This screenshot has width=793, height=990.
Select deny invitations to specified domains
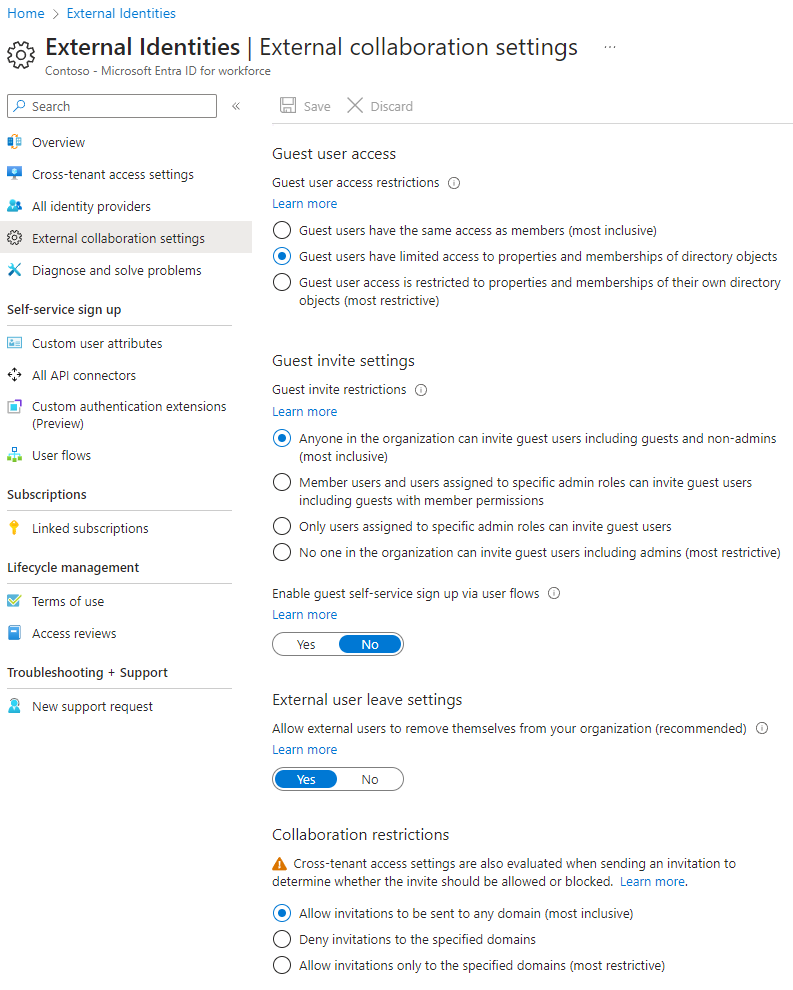[281, 939]
